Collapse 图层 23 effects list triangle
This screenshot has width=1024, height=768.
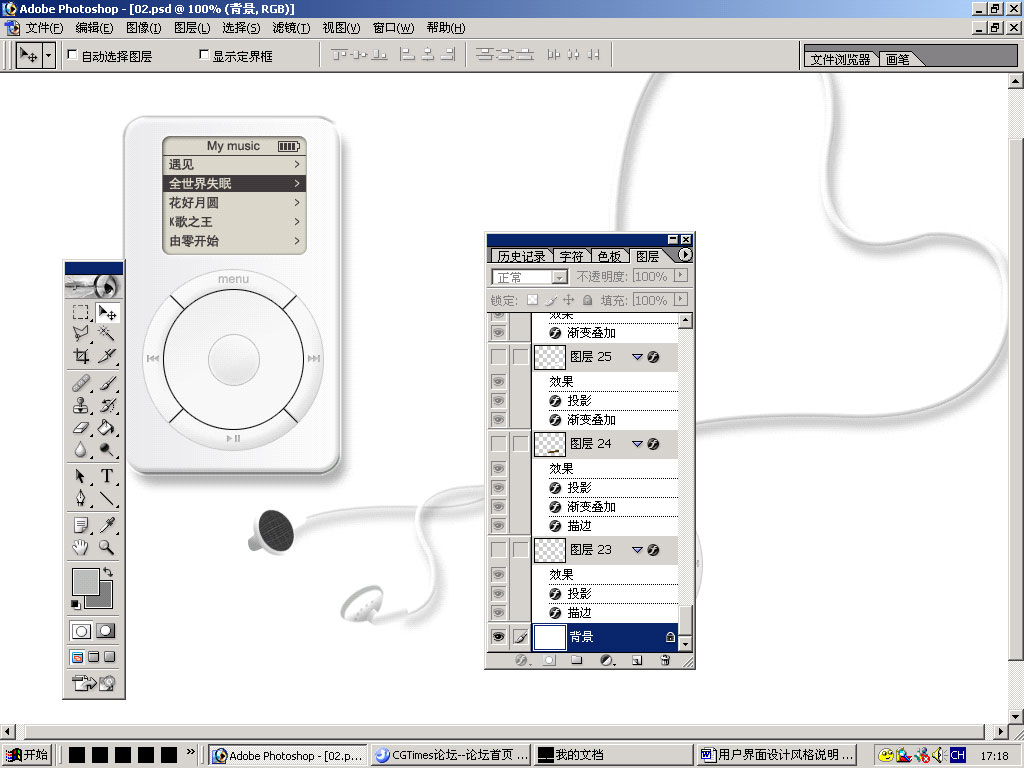637,550
